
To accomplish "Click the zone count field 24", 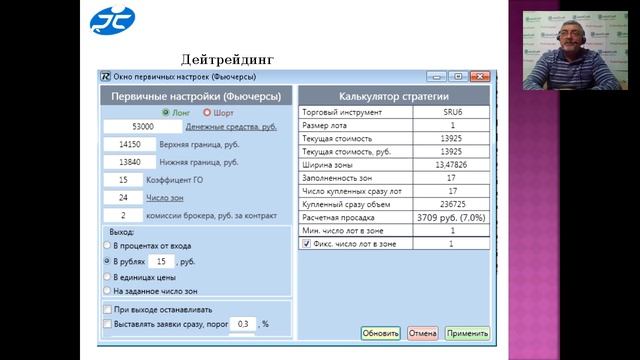I will coord(123,198).
